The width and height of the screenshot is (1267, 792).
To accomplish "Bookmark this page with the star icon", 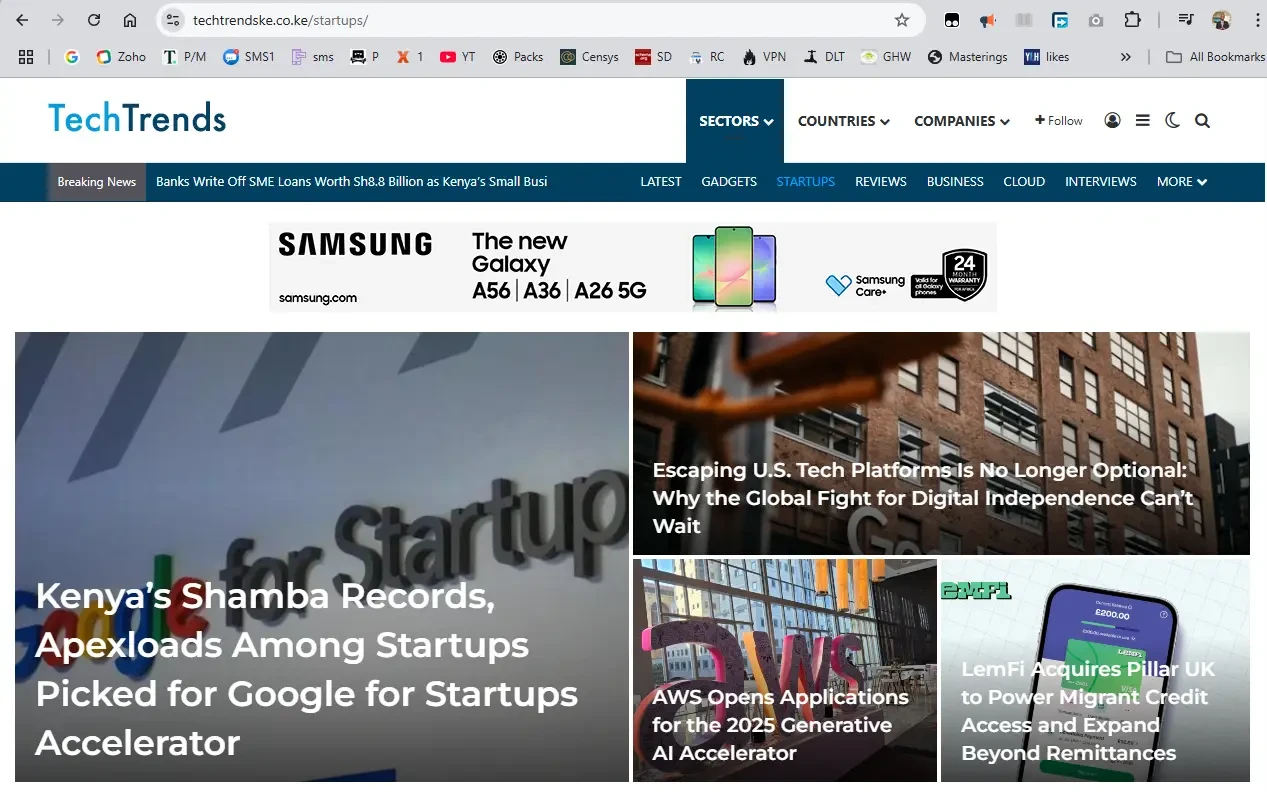I will pos(901,20).
